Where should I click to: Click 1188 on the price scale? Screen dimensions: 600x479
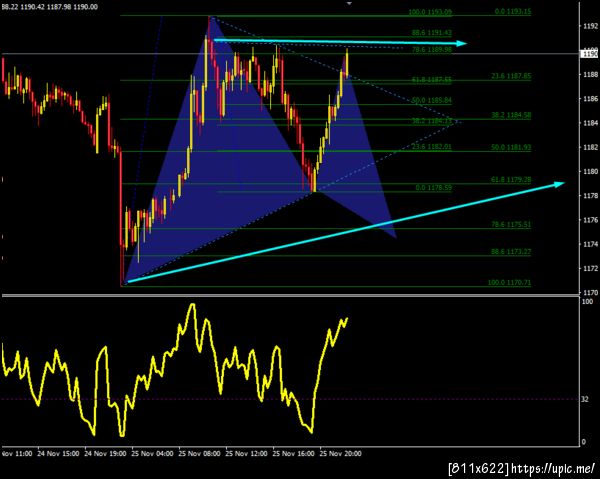590,75
